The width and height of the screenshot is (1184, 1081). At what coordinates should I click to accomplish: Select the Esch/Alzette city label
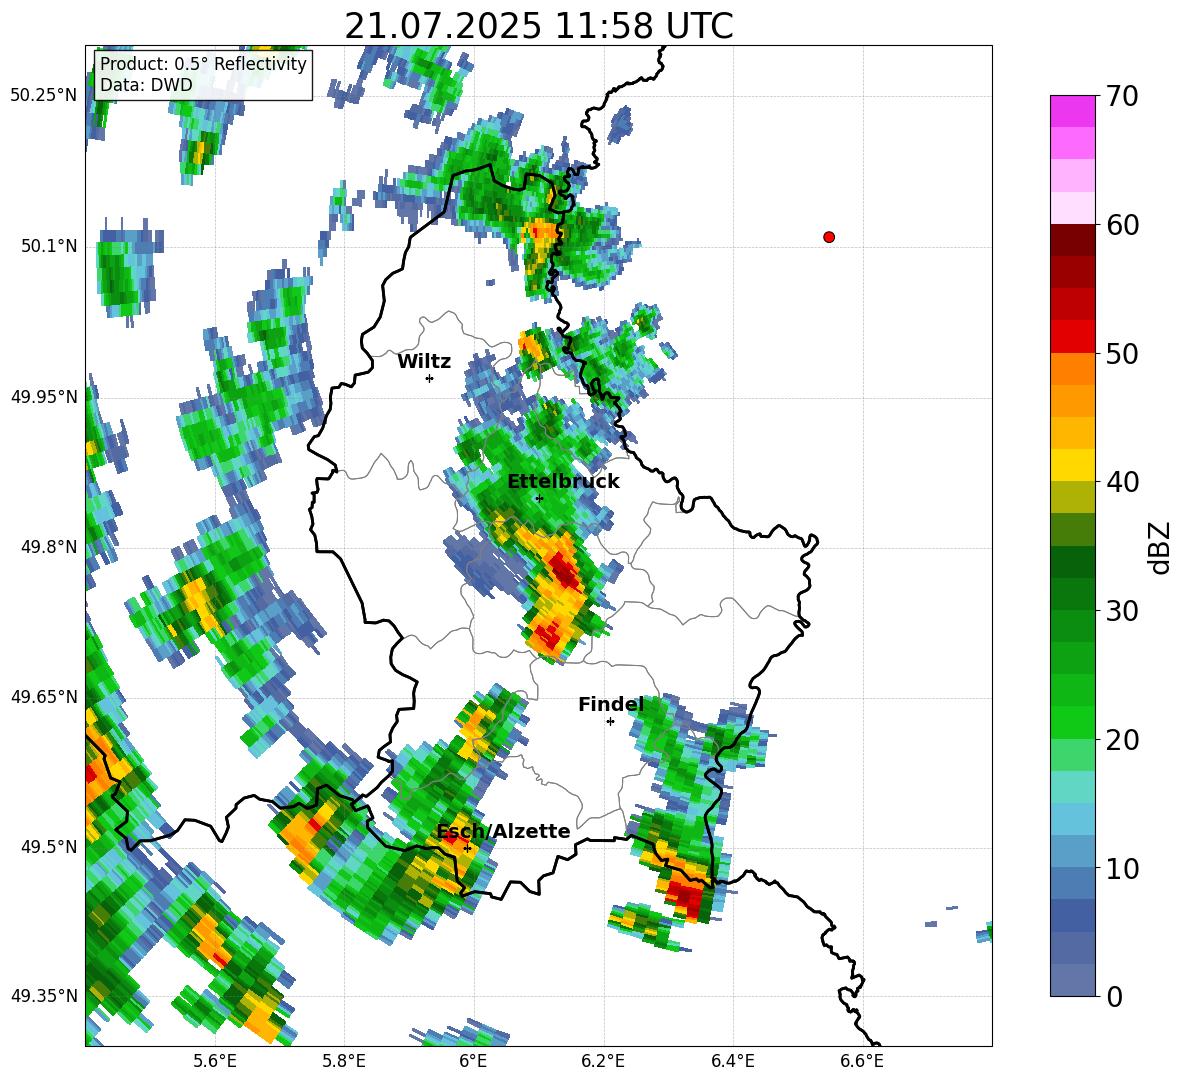pos(503,831)
